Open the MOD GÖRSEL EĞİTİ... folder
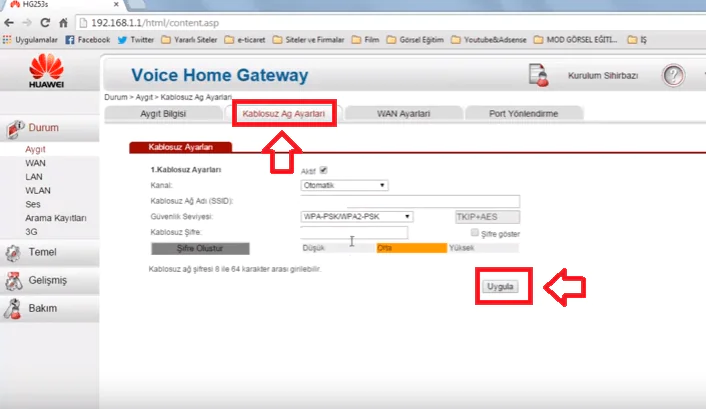Screen dimensions: 706x409 tap(575, 40)
